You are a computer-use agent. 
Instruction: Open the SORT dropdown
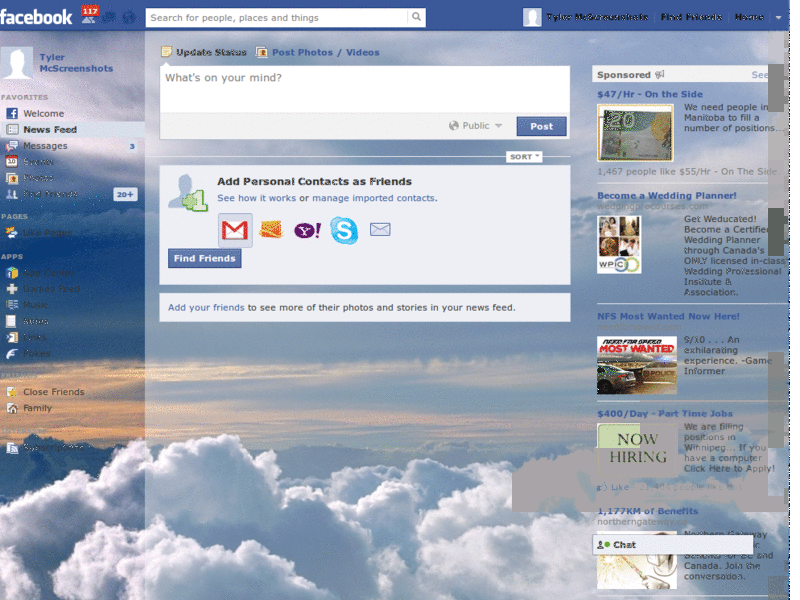[524, 157]
